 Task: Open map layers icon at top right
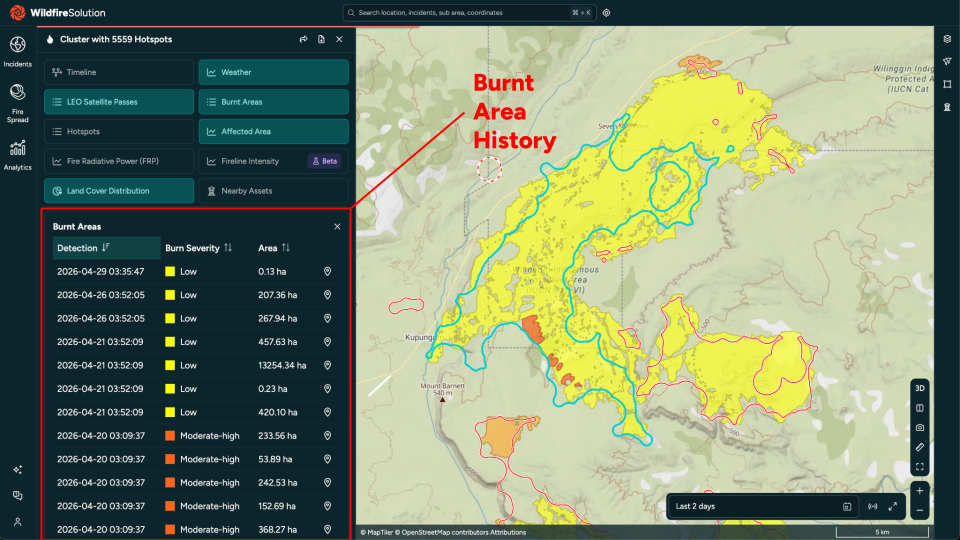947,39
